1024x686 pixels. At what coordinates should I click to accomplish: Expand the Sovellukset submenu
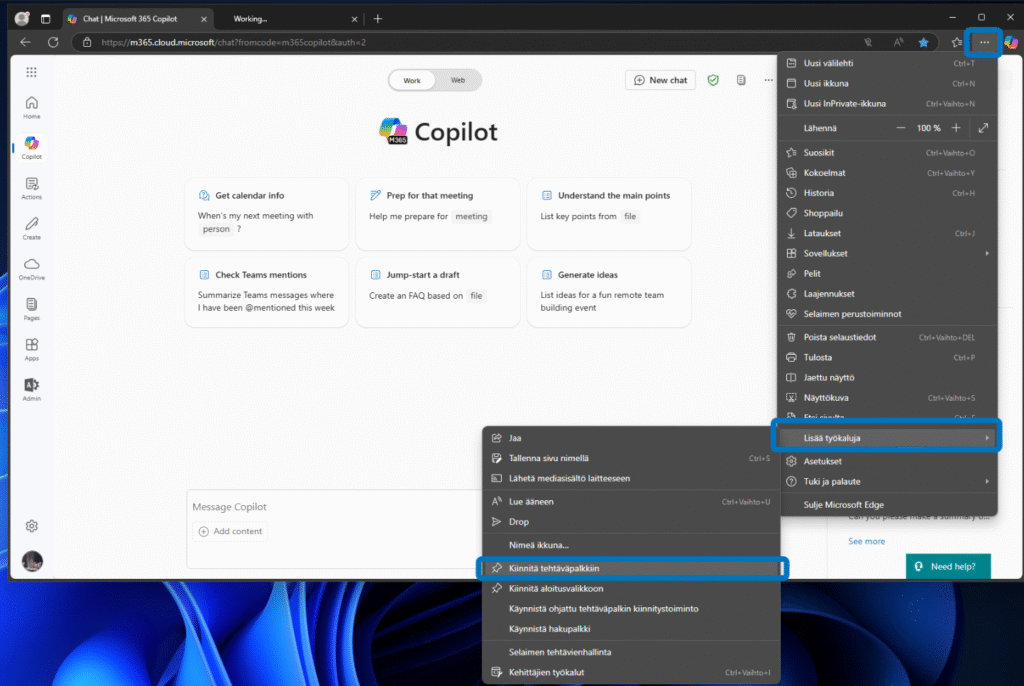pyautogui.click(x=888, y=253)
